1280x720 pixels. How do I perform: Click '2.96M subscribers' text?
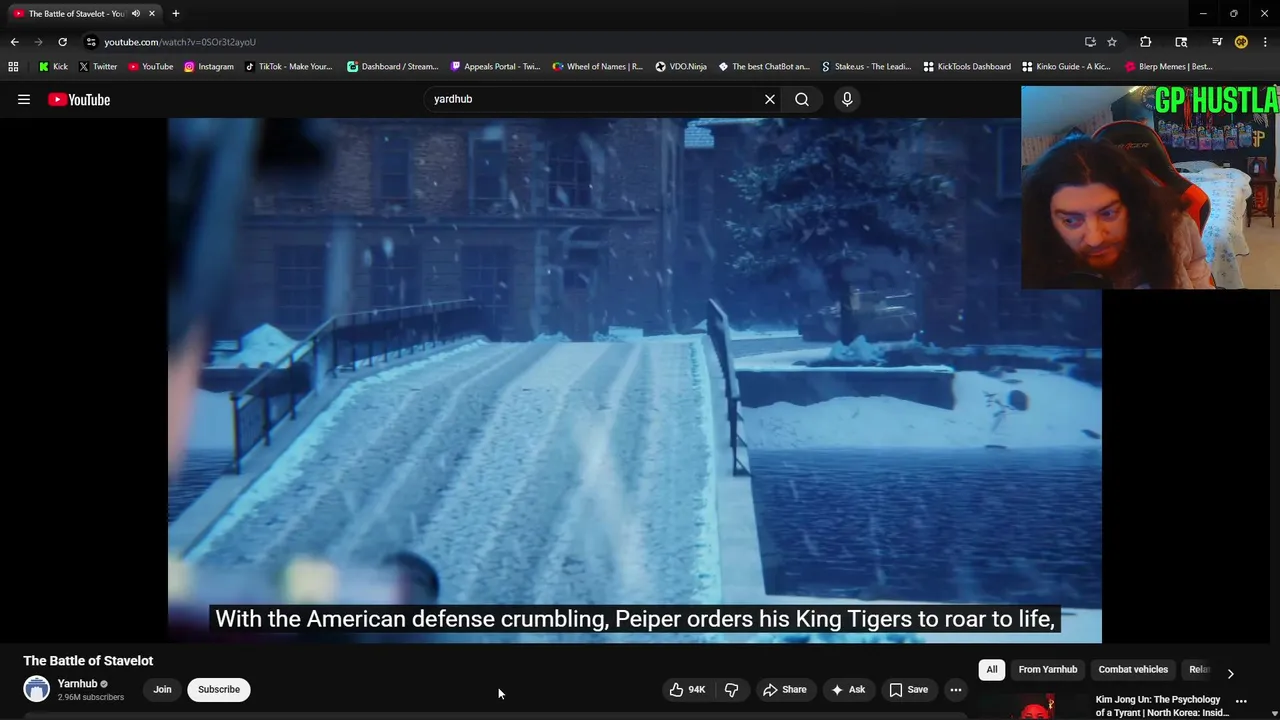tap(91, 697)
